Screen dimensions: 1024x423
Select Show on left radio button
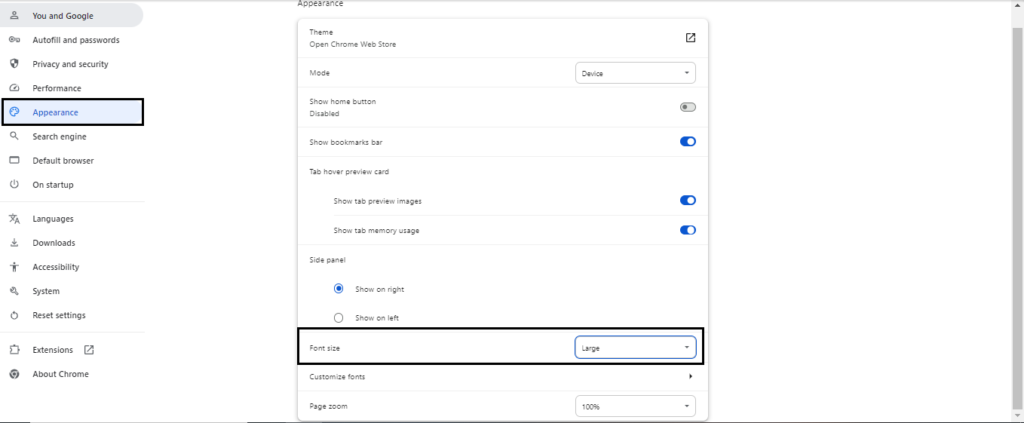click(339, 318)
